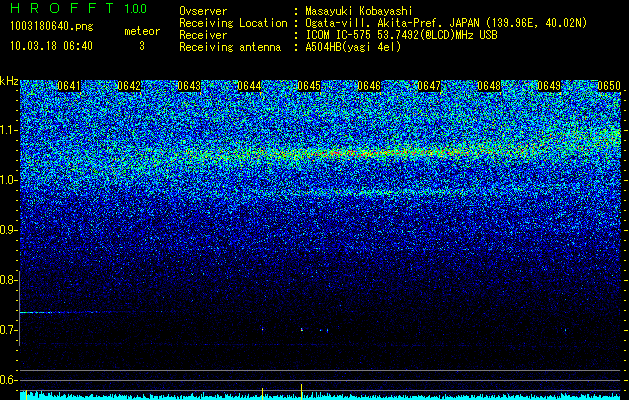The height and width of the screenshot is (400, 629).
Task: Click the 0.7 kHz axis label
Action: [8, 330]
